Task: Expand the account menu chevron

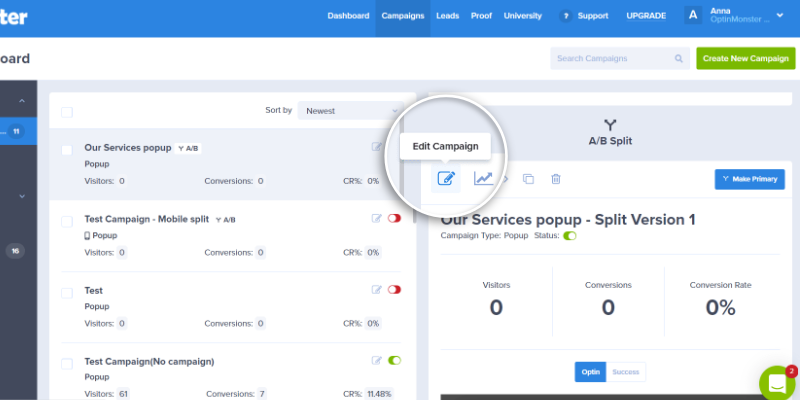Action: pyautogui.click(x=780, y=15)
